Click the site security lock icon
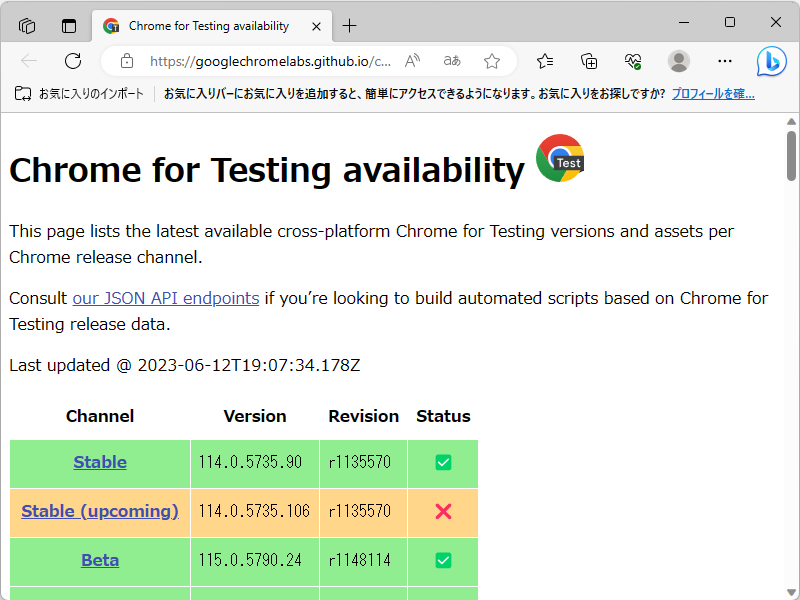800x600 pixels. pyautogui.click(x=126, y=61)
